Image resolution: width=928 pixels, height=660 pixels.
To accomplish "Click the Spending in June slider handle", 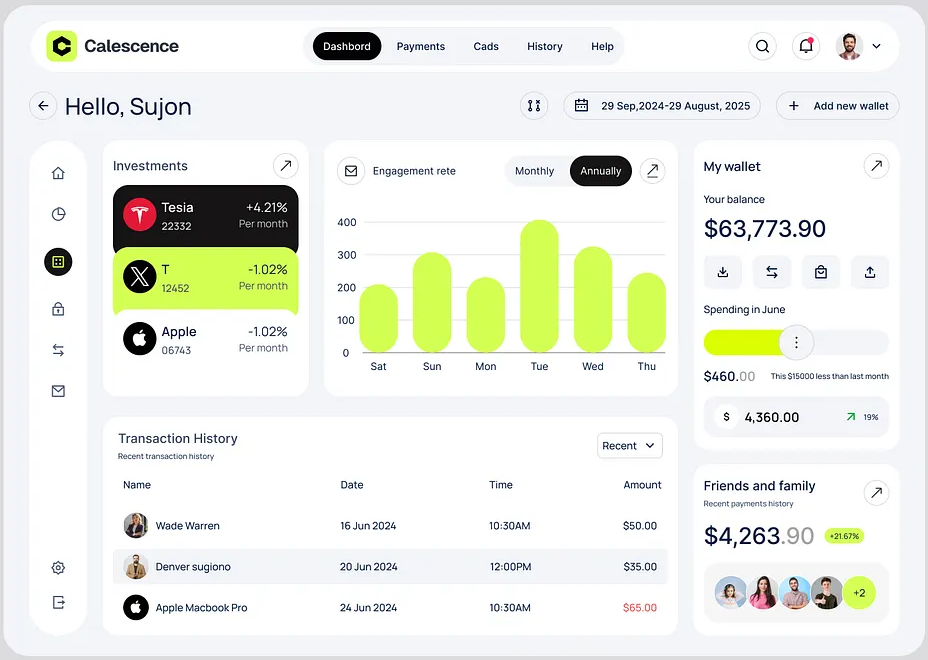I will click(796, 343).
